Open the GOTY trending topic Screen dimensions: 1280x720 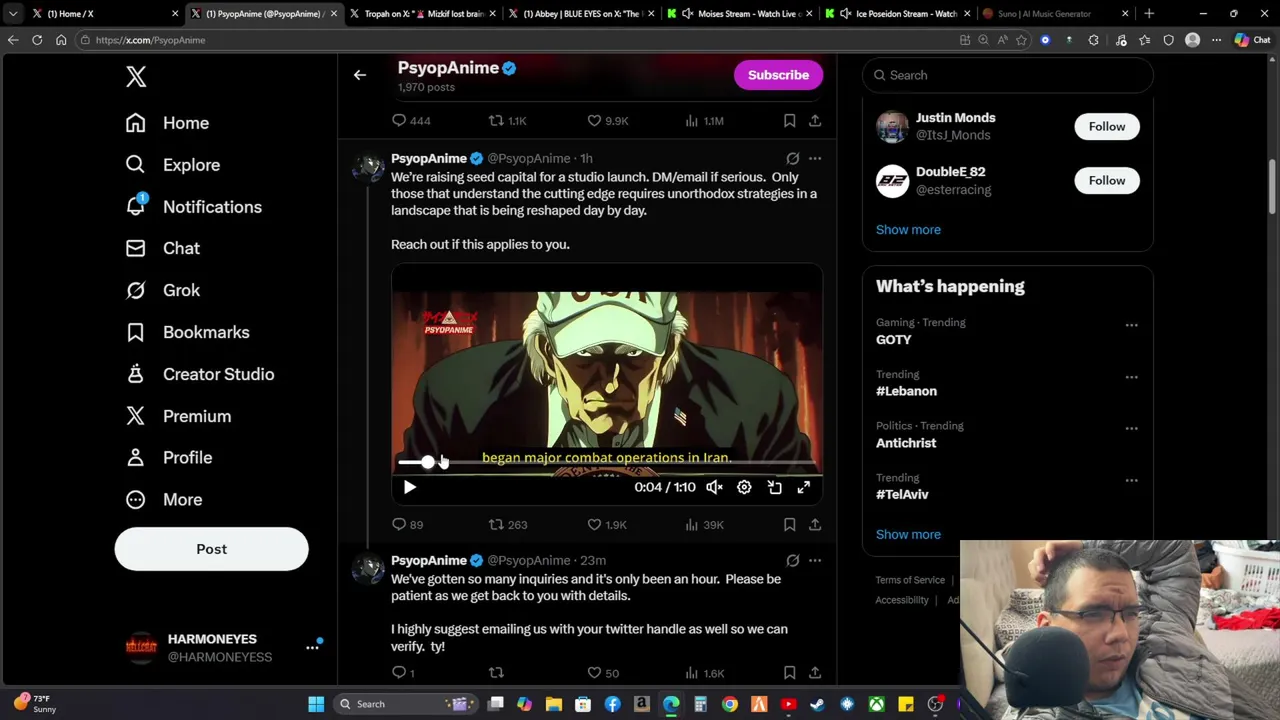(893, 339)
